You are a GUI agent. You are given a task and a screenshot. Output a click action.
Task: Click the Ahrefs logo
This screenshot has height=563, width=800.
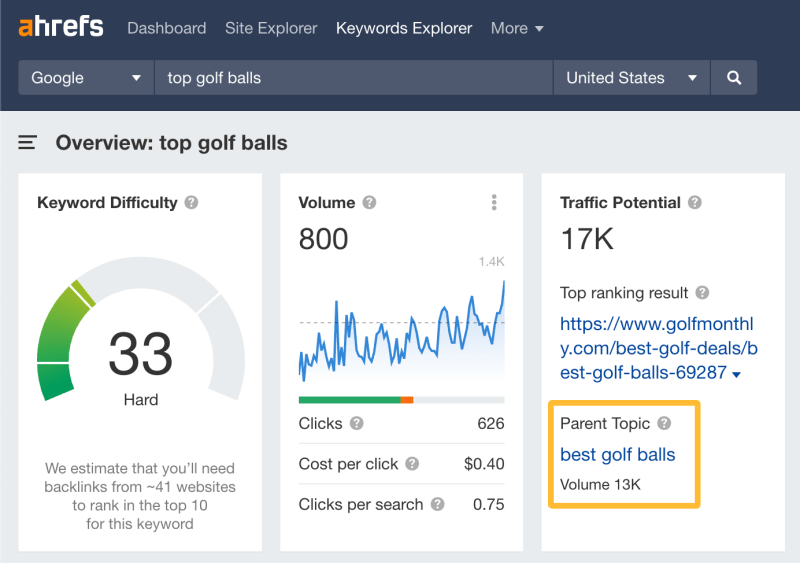pyautogui.click(x=60, y=27)
